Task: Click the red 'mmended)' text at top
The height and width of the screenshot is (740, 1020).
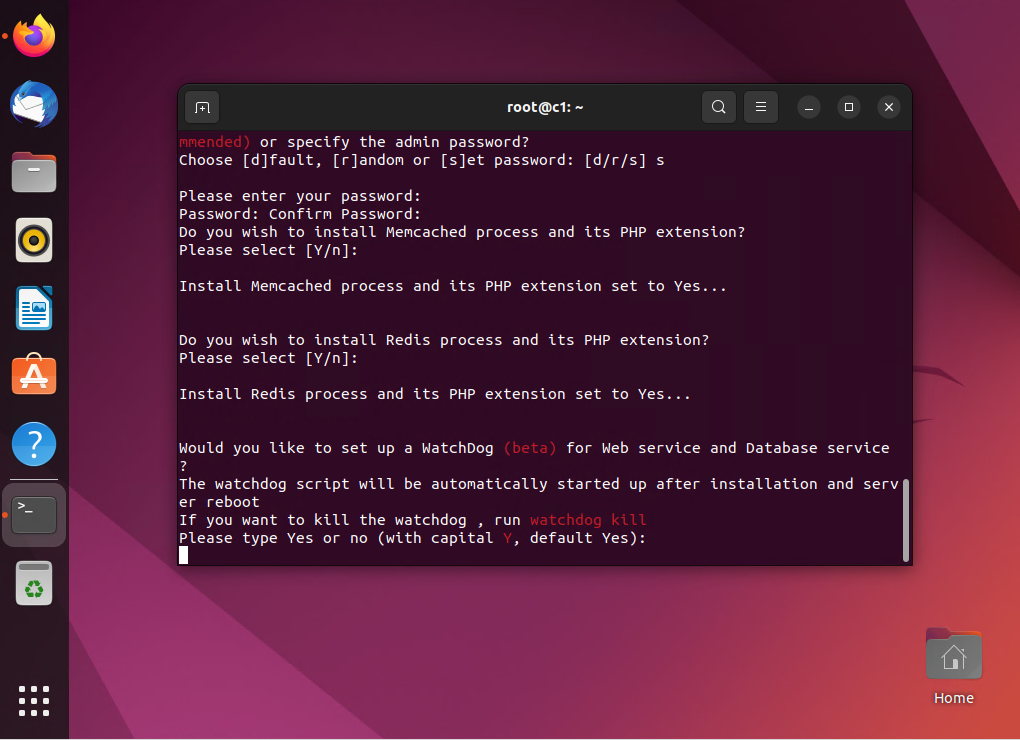Action: 215,142
